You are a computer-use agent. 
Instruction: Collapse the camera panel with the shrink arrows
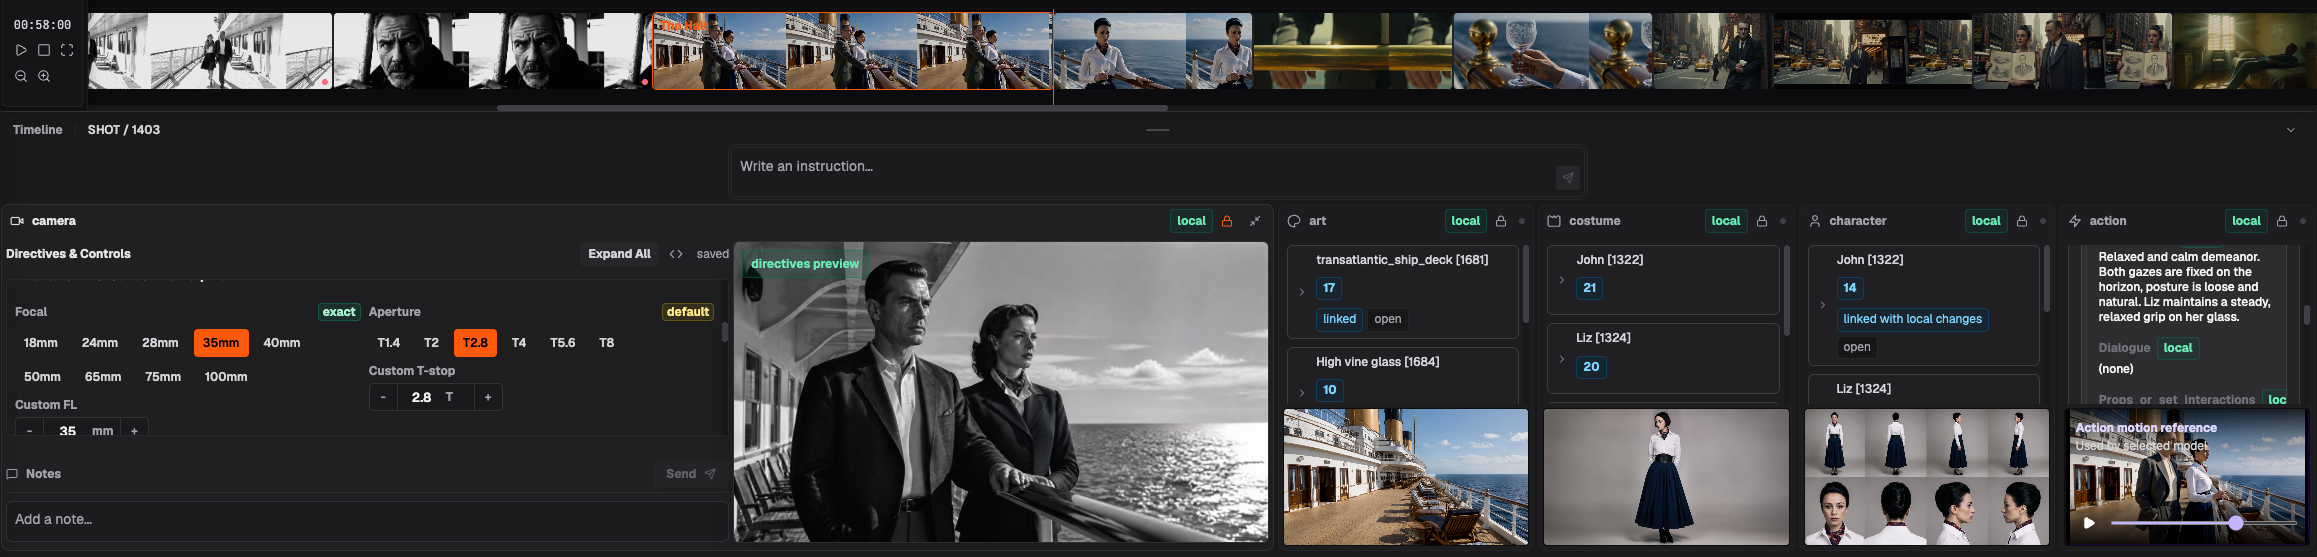pos(1255,221)
